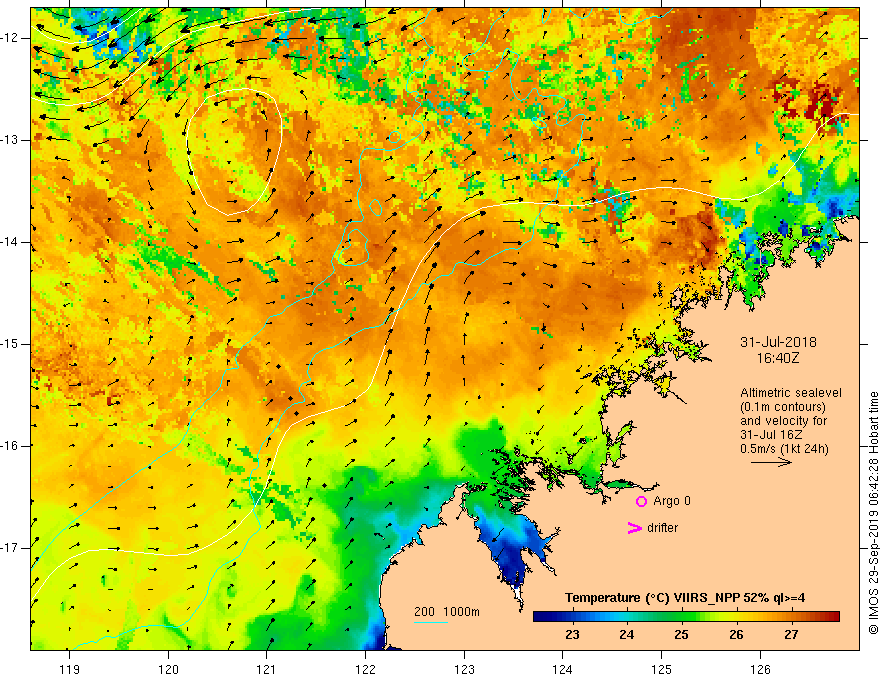
Task: Click the IMOS copyright timestamp text
Action: [x=873, y=513]
